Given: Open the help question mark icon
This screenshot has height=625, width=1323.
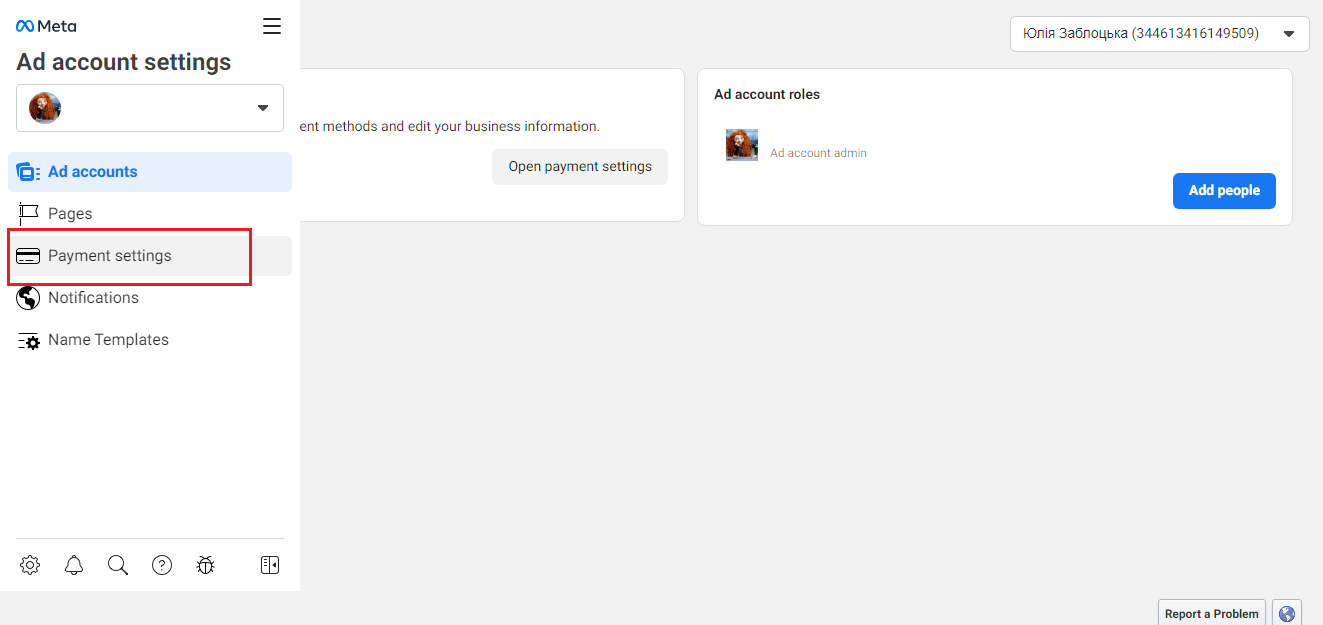Looking at the screenshot, I should tap(162, 565).
